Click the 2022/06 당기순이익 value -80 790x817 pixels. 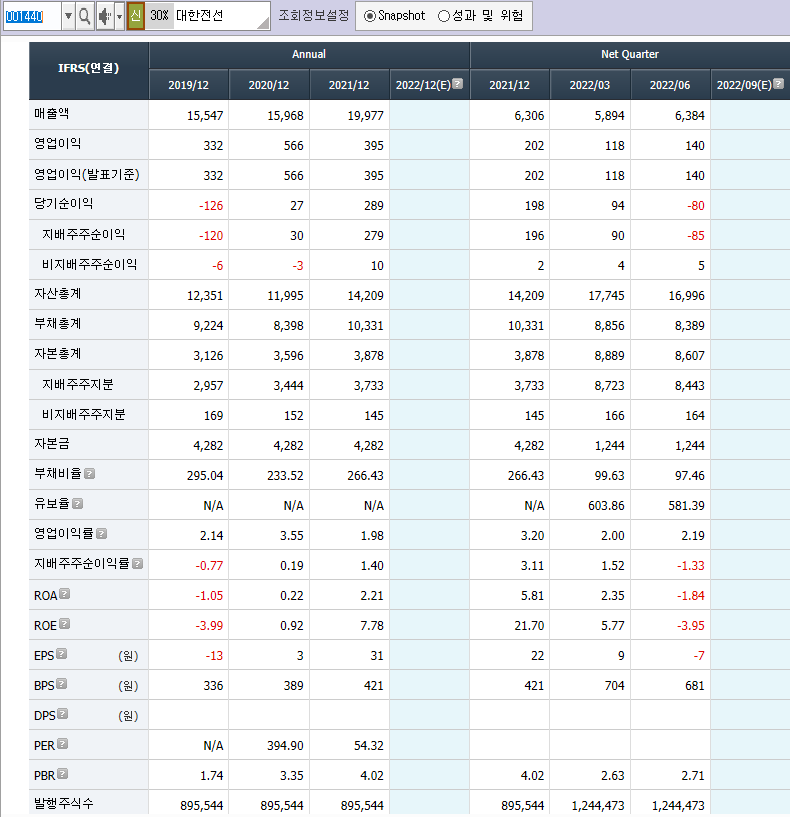tap(696, 206)
